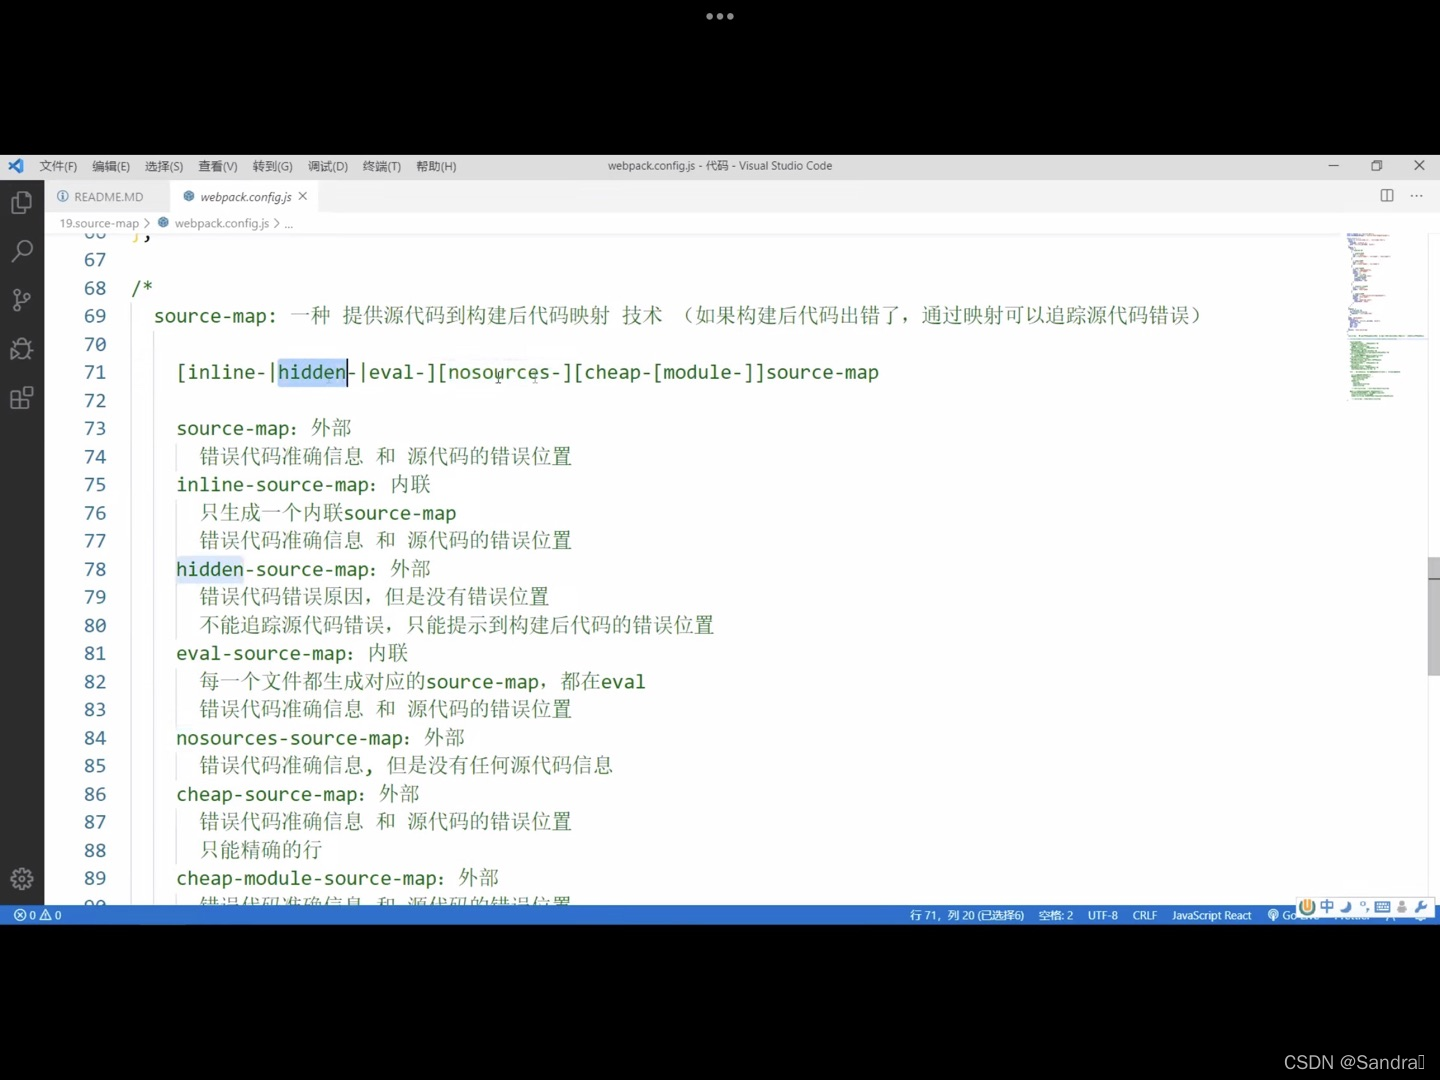Close the webpack.config.js tab
Viewport: 1440px width, 1080px height.
pos(303,196)
